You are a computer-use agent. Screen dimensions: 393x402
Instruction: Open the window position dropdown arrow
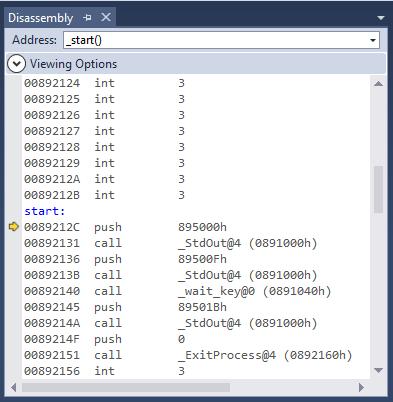[381, 18]
